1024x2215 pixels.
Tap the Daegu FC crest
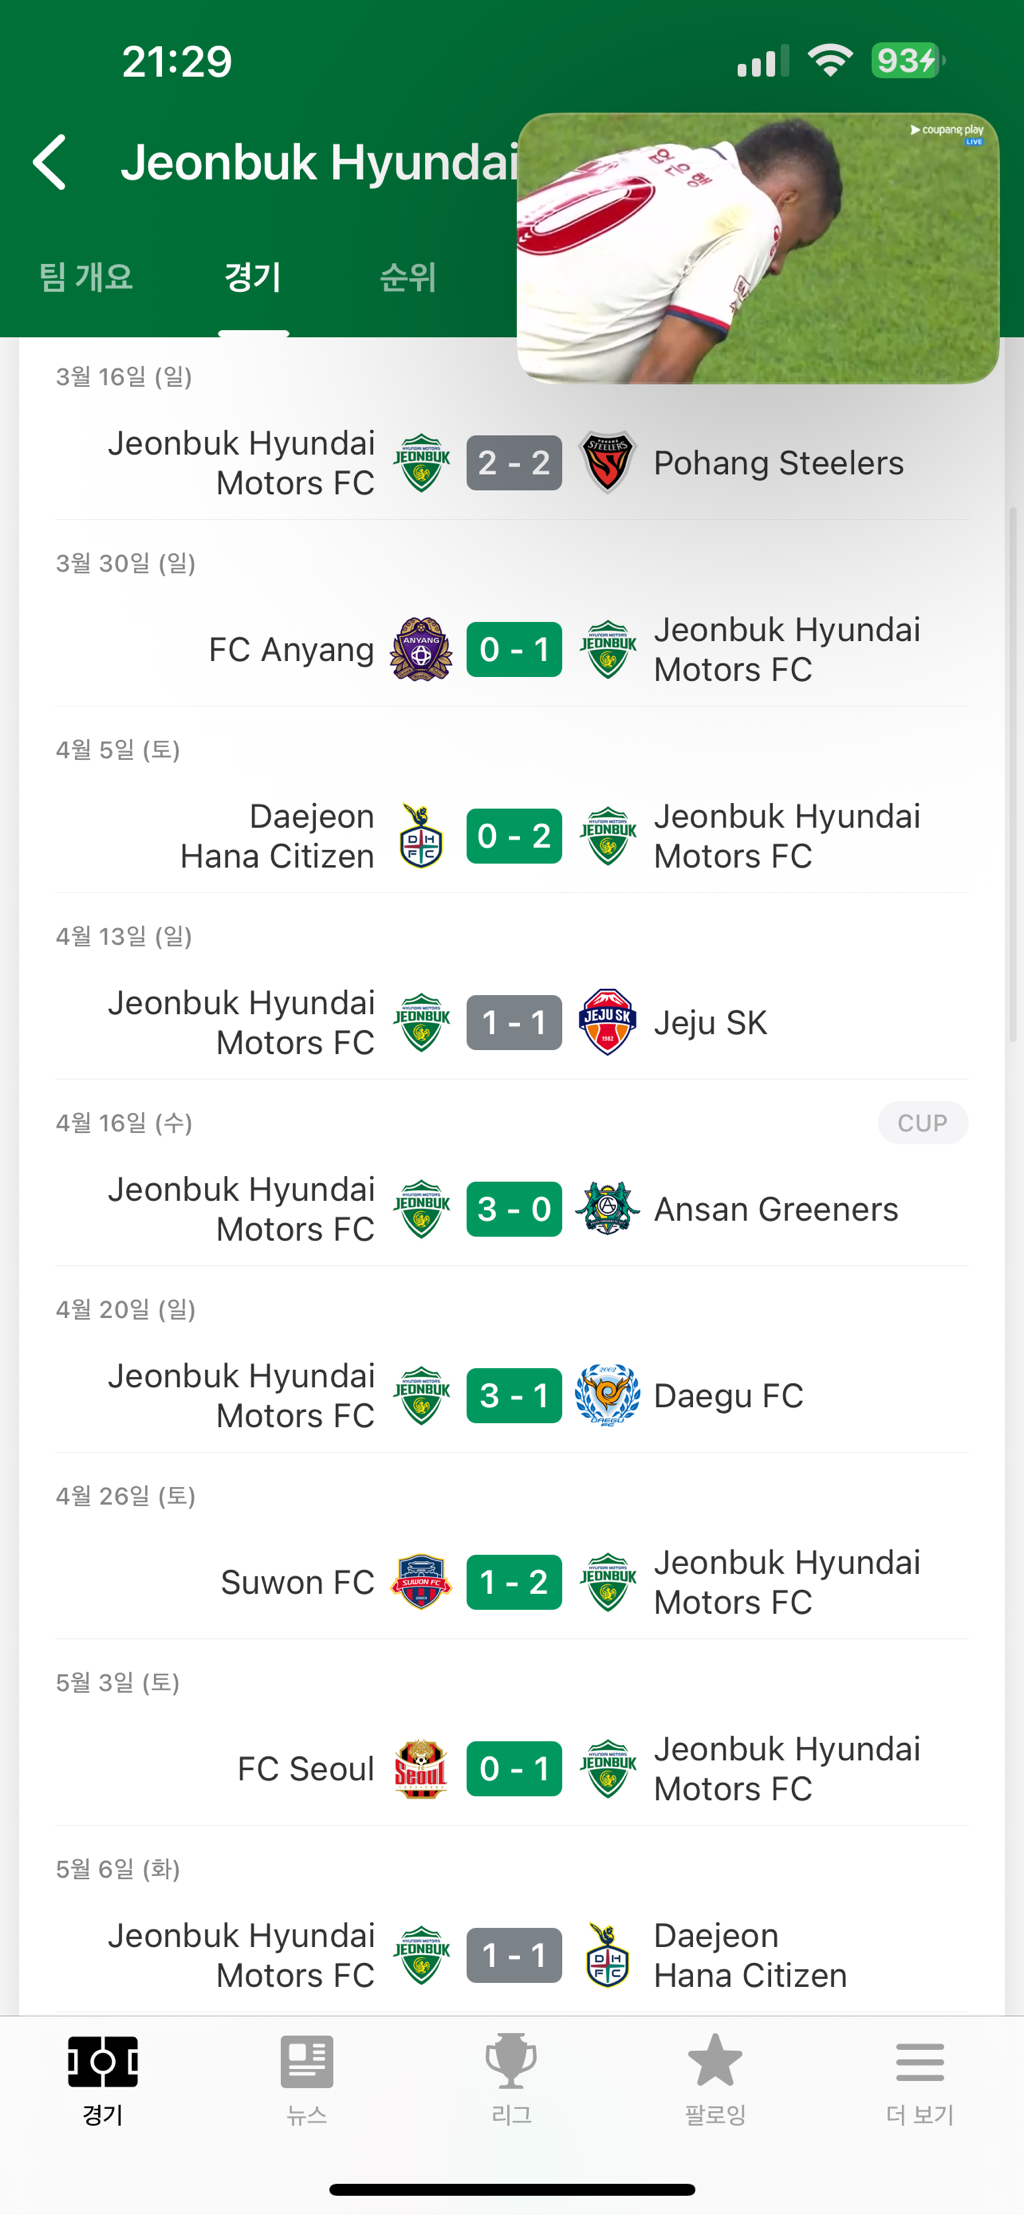point(607,1395)
